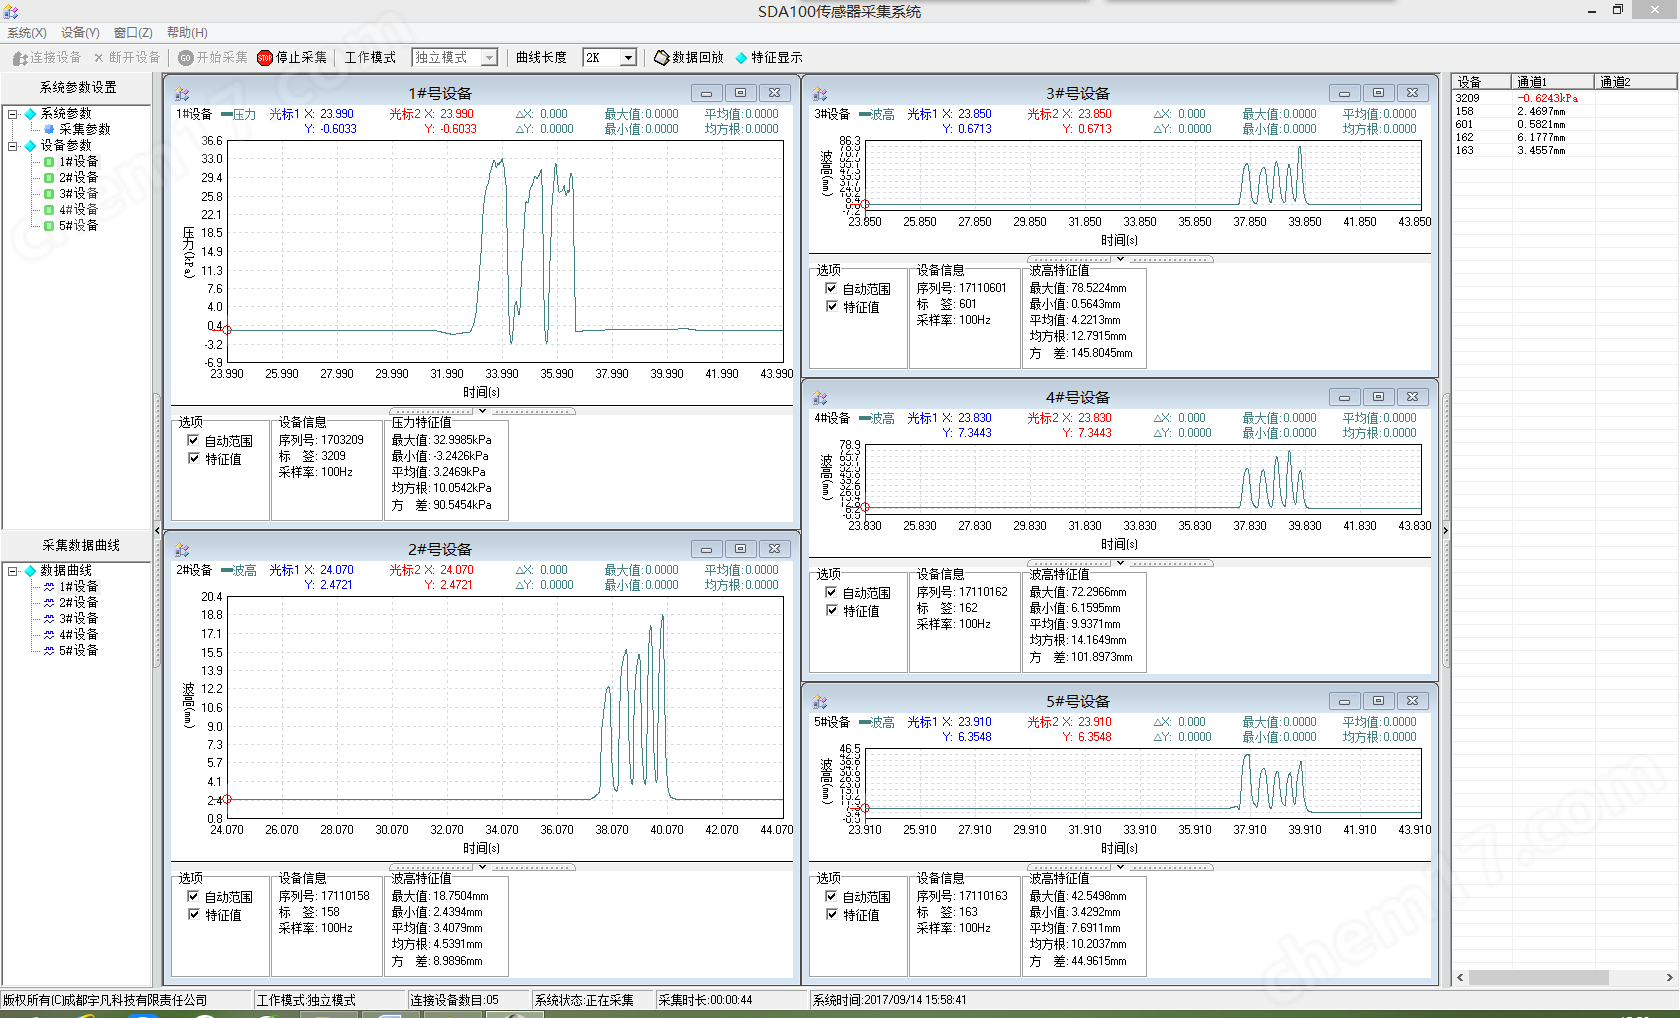
Task: Select row 3209 in channel data table
Action: (1564, 98)
